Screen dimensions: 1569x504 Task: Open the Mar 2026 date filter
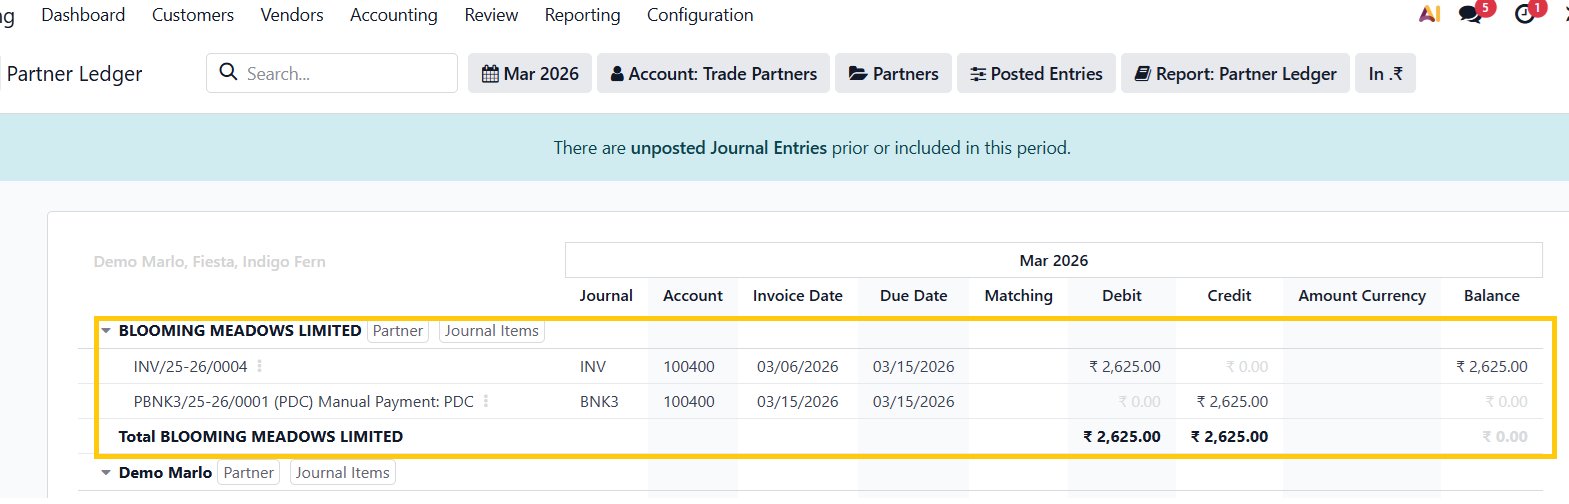(530, 74)
